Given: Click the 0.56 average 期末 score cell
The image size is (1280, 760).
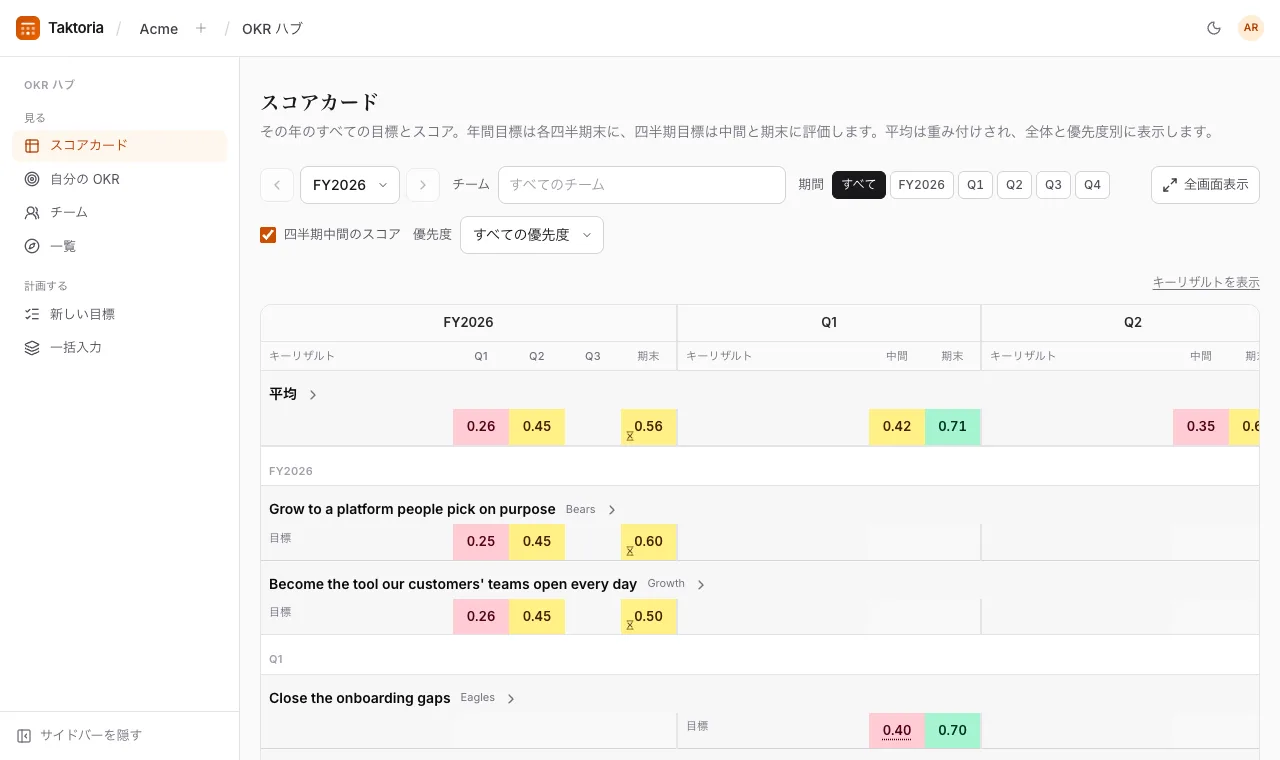Looking at the screenshot, I should tap(648, 427).
